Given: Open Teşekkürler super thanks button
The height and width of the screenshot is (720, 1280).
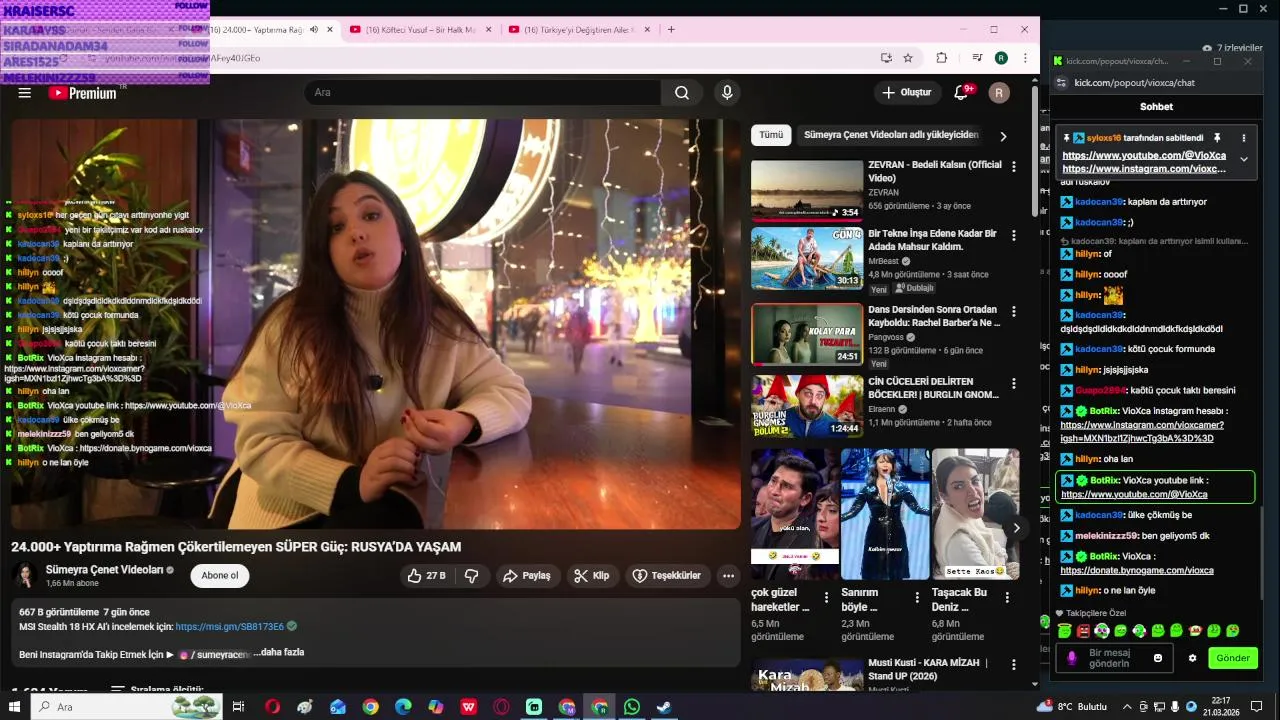Looking at the screenshot, I should tap(668, 576).
